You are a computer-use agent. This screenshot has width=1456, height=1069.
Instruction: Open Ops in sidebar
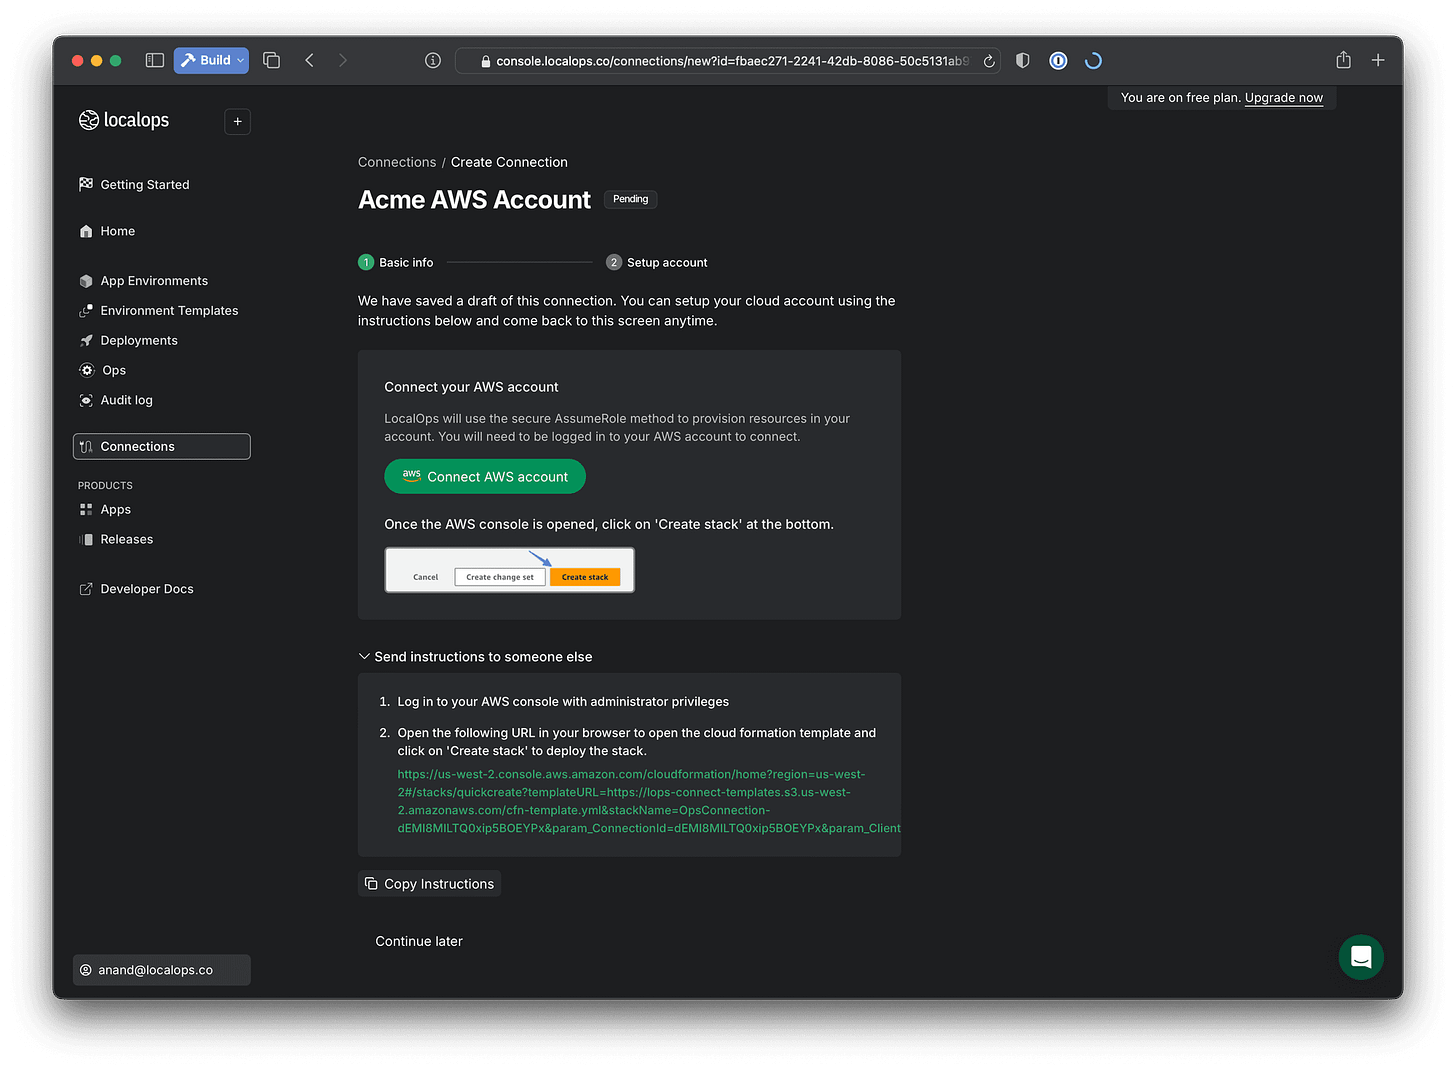click(x=114, y=371)
